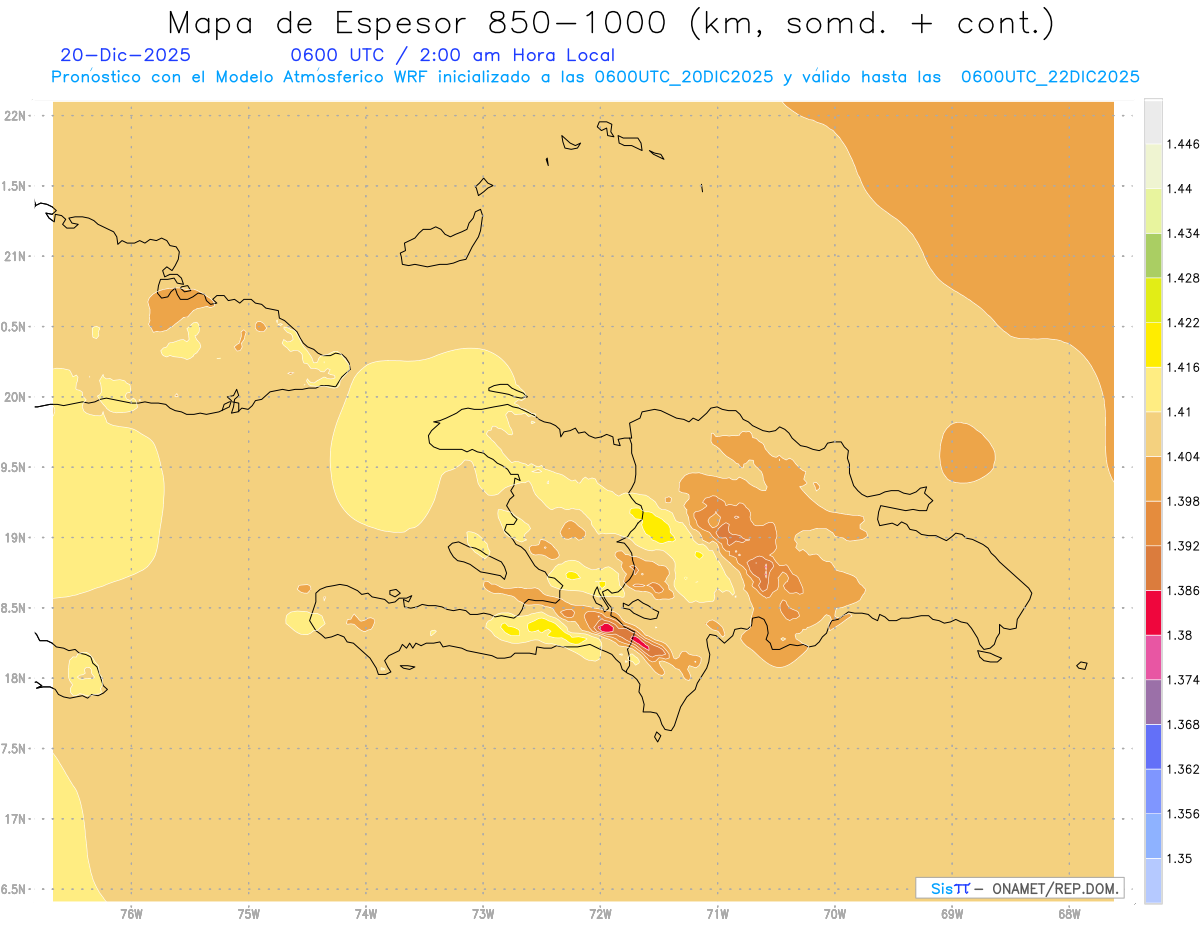Pick the colorbar value '1.416'
The image size is (1200, 927).
1183,367
